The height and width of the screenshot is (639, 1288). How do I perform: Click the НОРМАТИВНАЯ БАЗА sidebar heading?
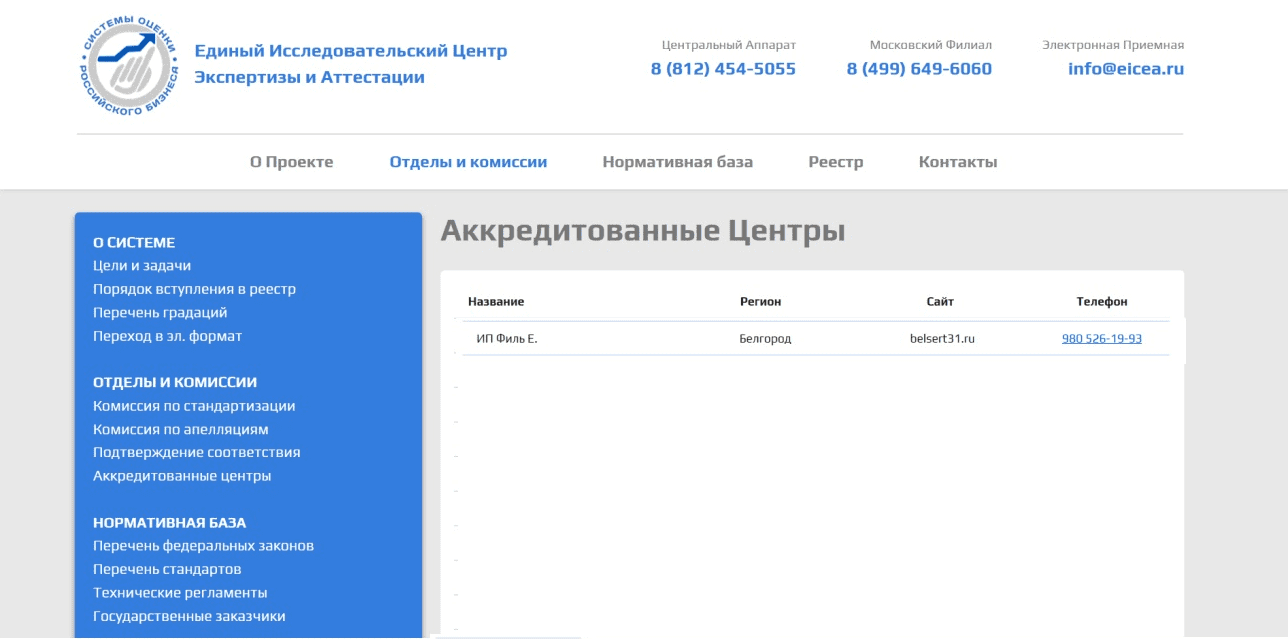click(169, 522)
